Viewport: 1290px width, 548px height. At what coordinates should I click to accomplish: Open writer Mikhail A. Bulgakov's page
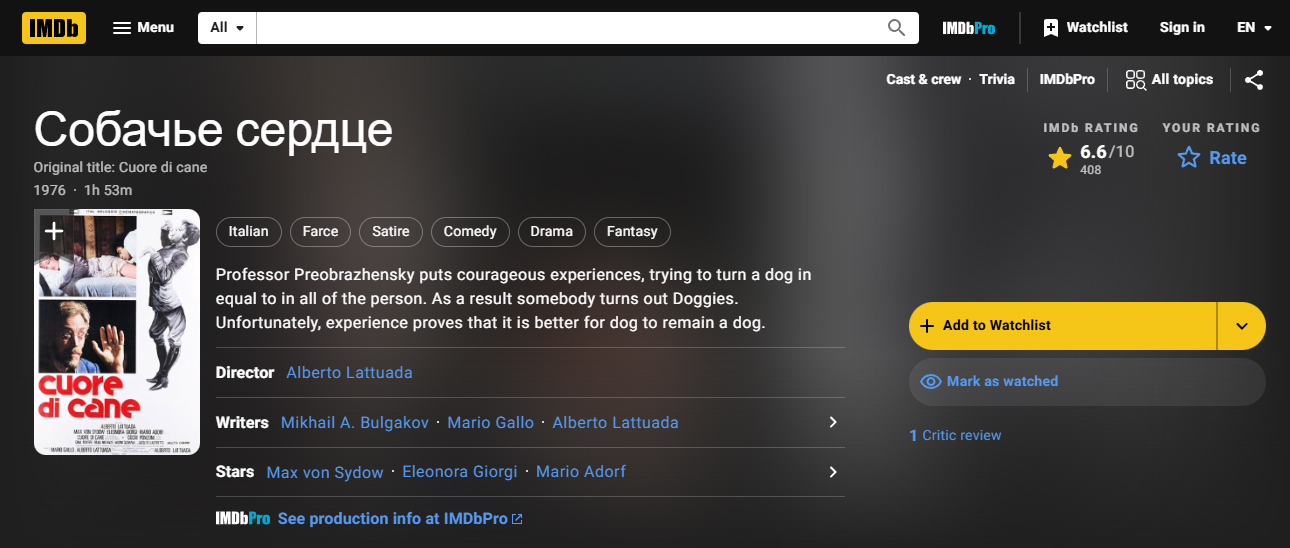point(355,422)
